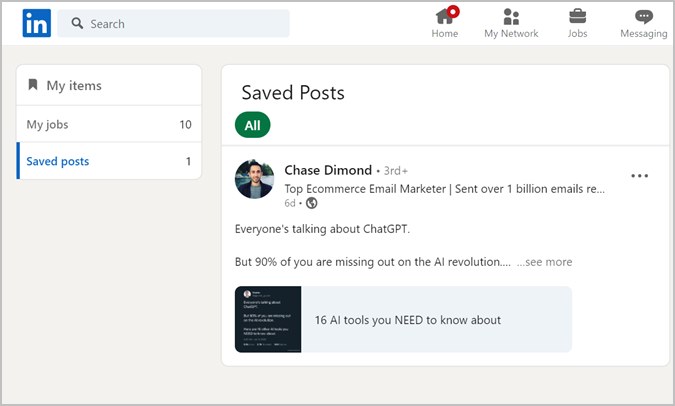Open Home from the nav bar
The image size is (675, 406).
coord(445,23)
